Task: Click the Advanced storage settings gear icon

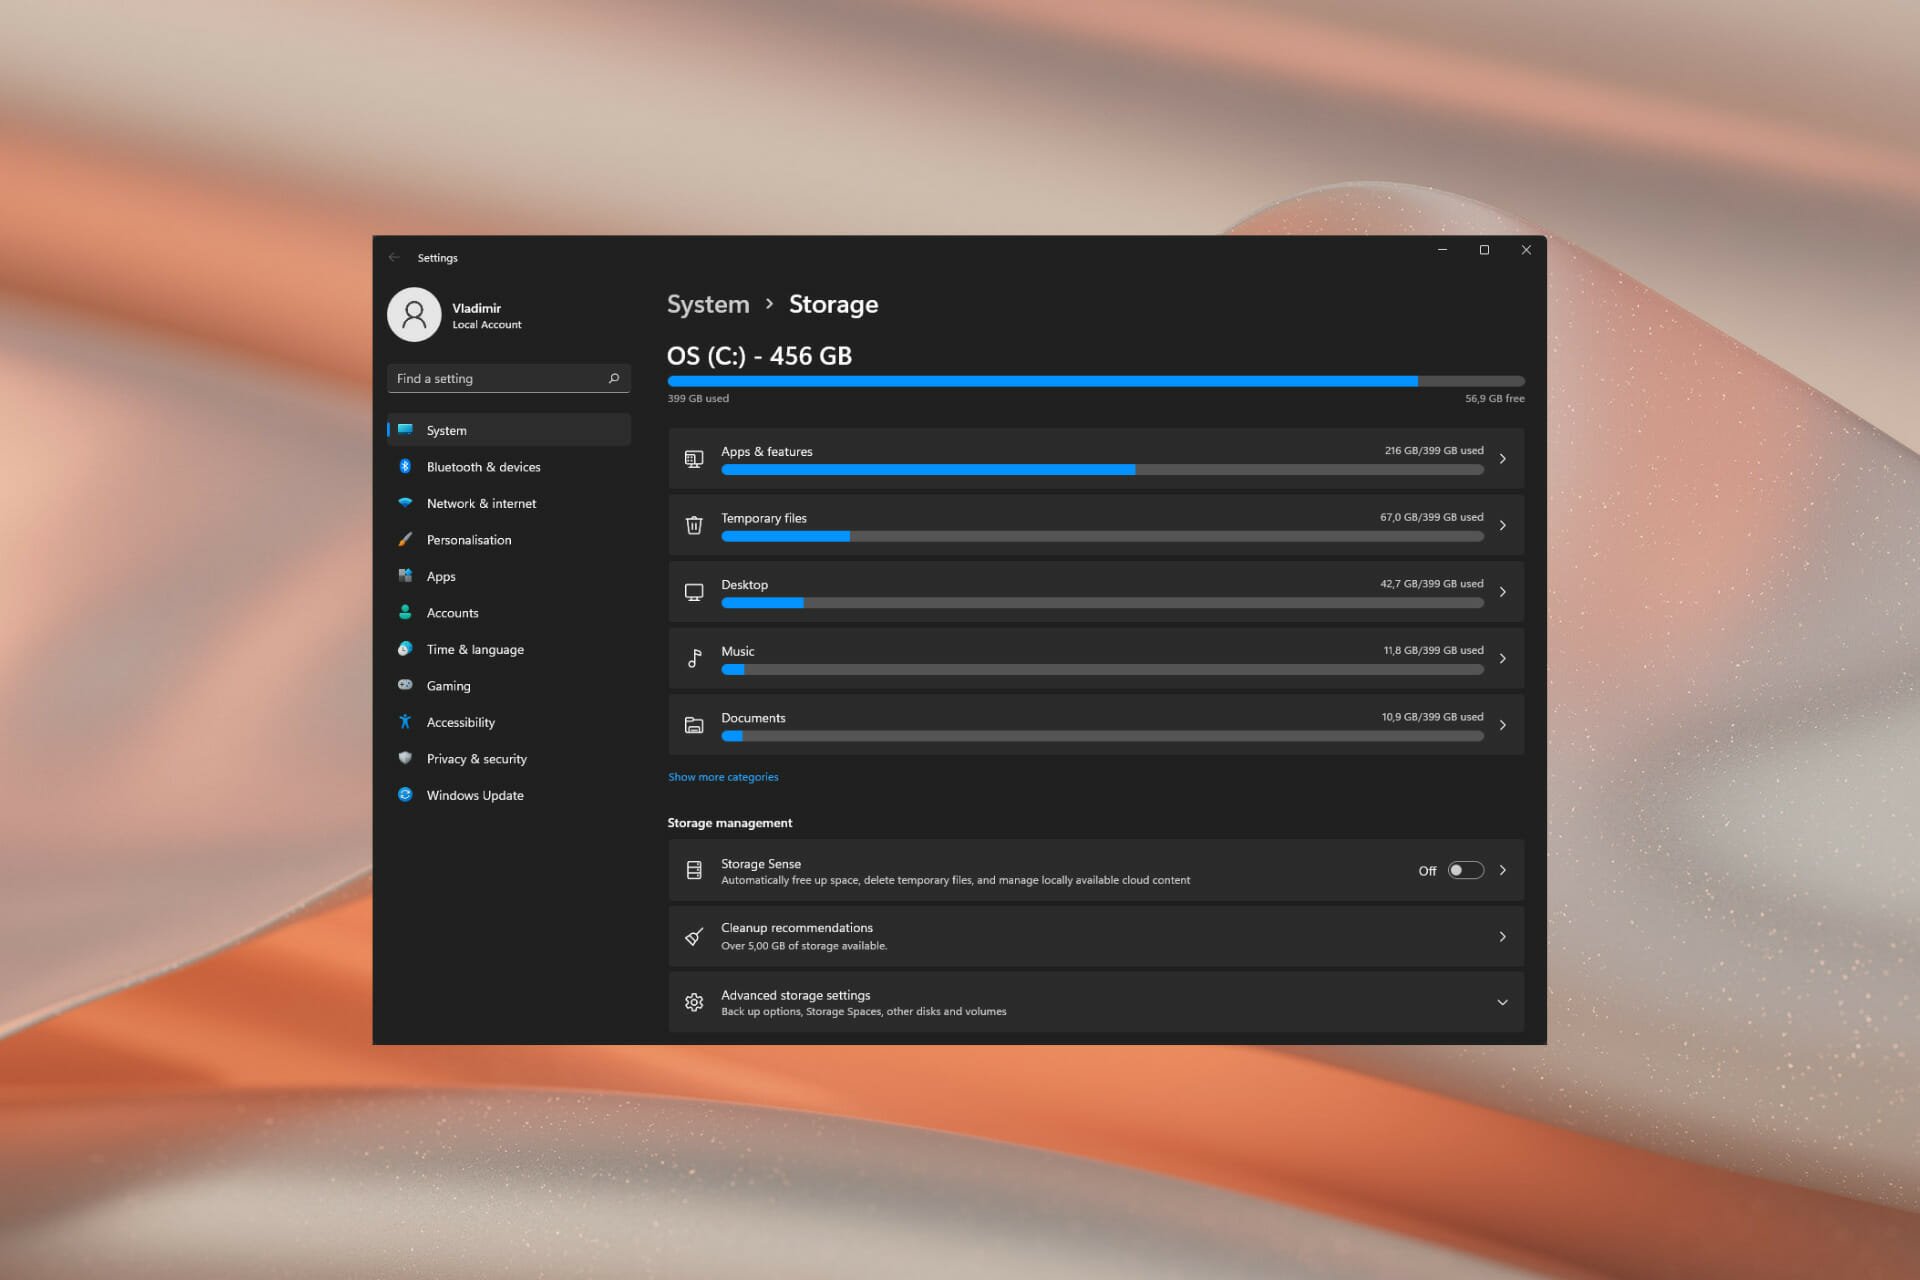Action: point(693,1001)
